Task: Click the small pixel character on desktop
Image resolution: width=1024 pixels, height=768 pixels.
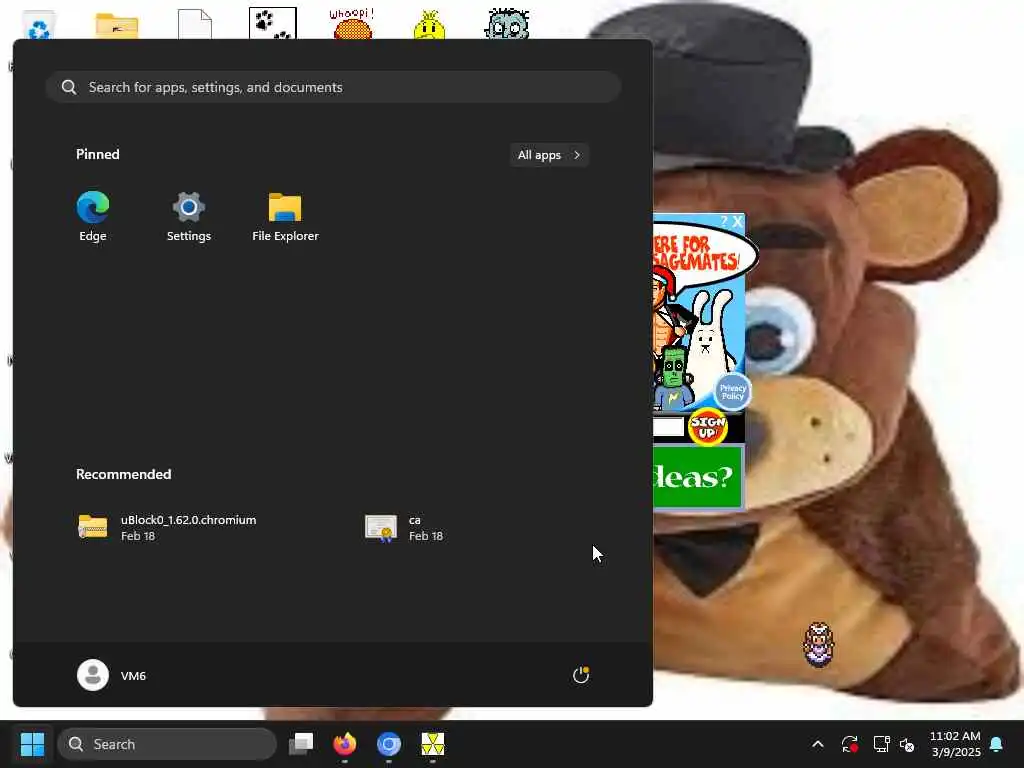Action: [x=818, y=645]
